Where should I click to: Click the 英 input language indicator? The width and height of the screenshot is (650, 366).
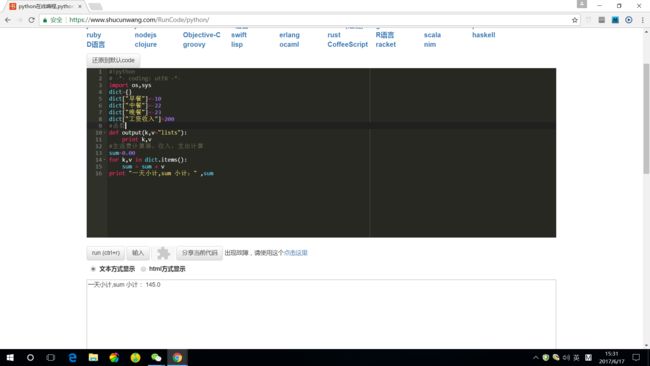pyautogui.click(x=577, y=357)
